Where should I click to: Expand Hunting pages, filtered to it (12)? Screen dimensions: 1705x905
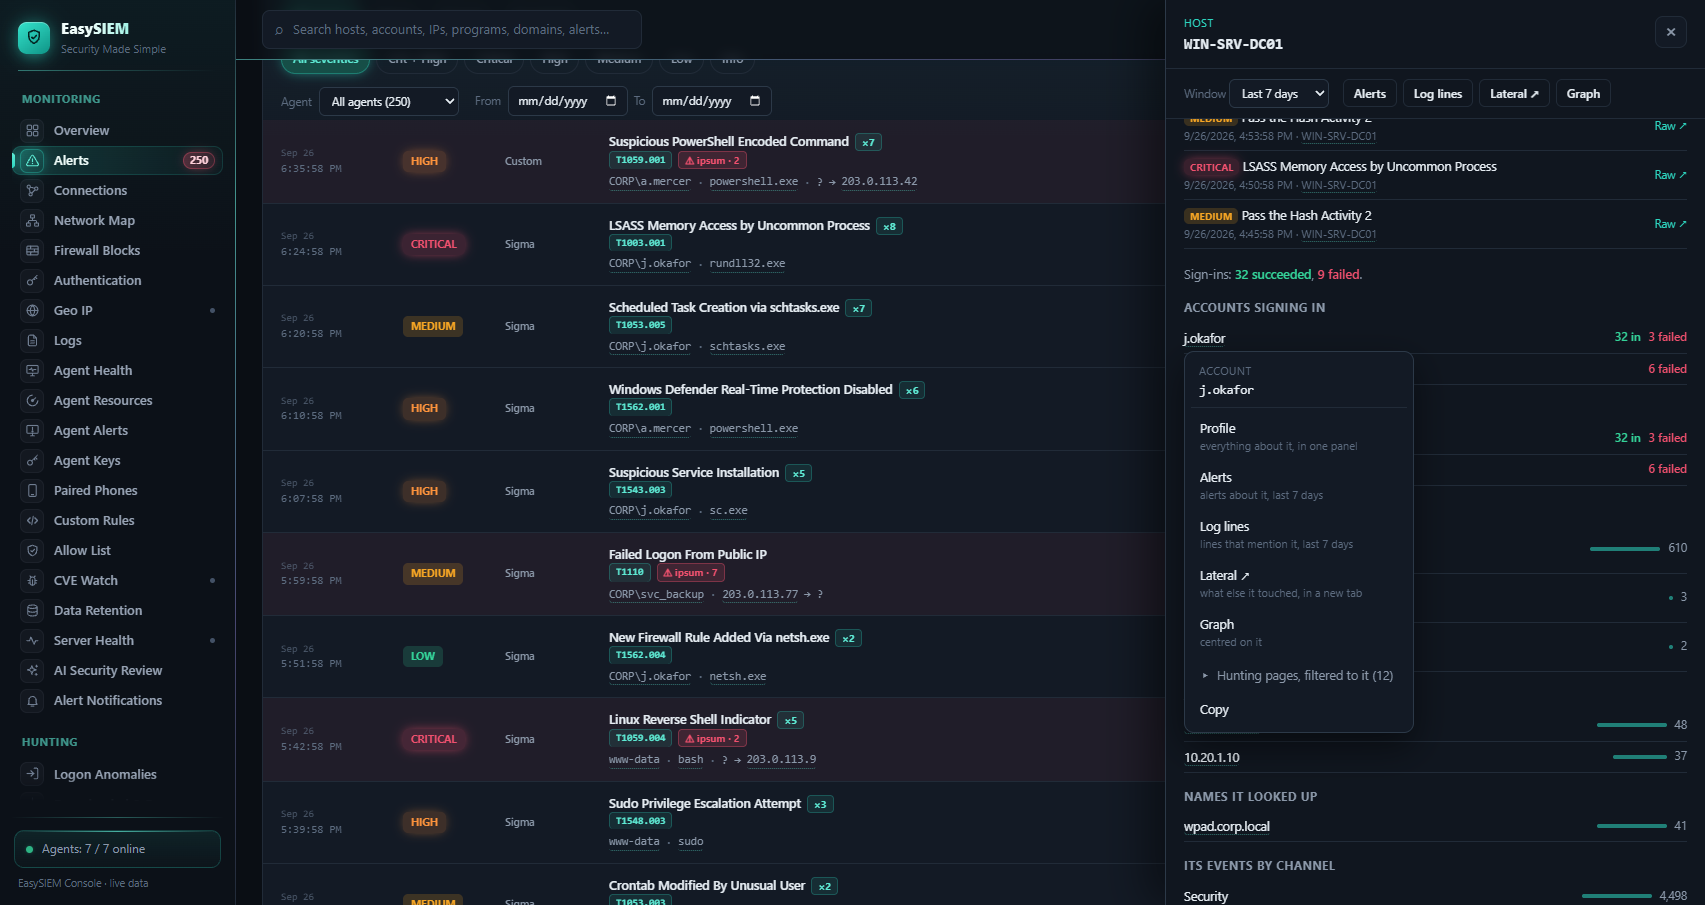(x=1299, y=676)
